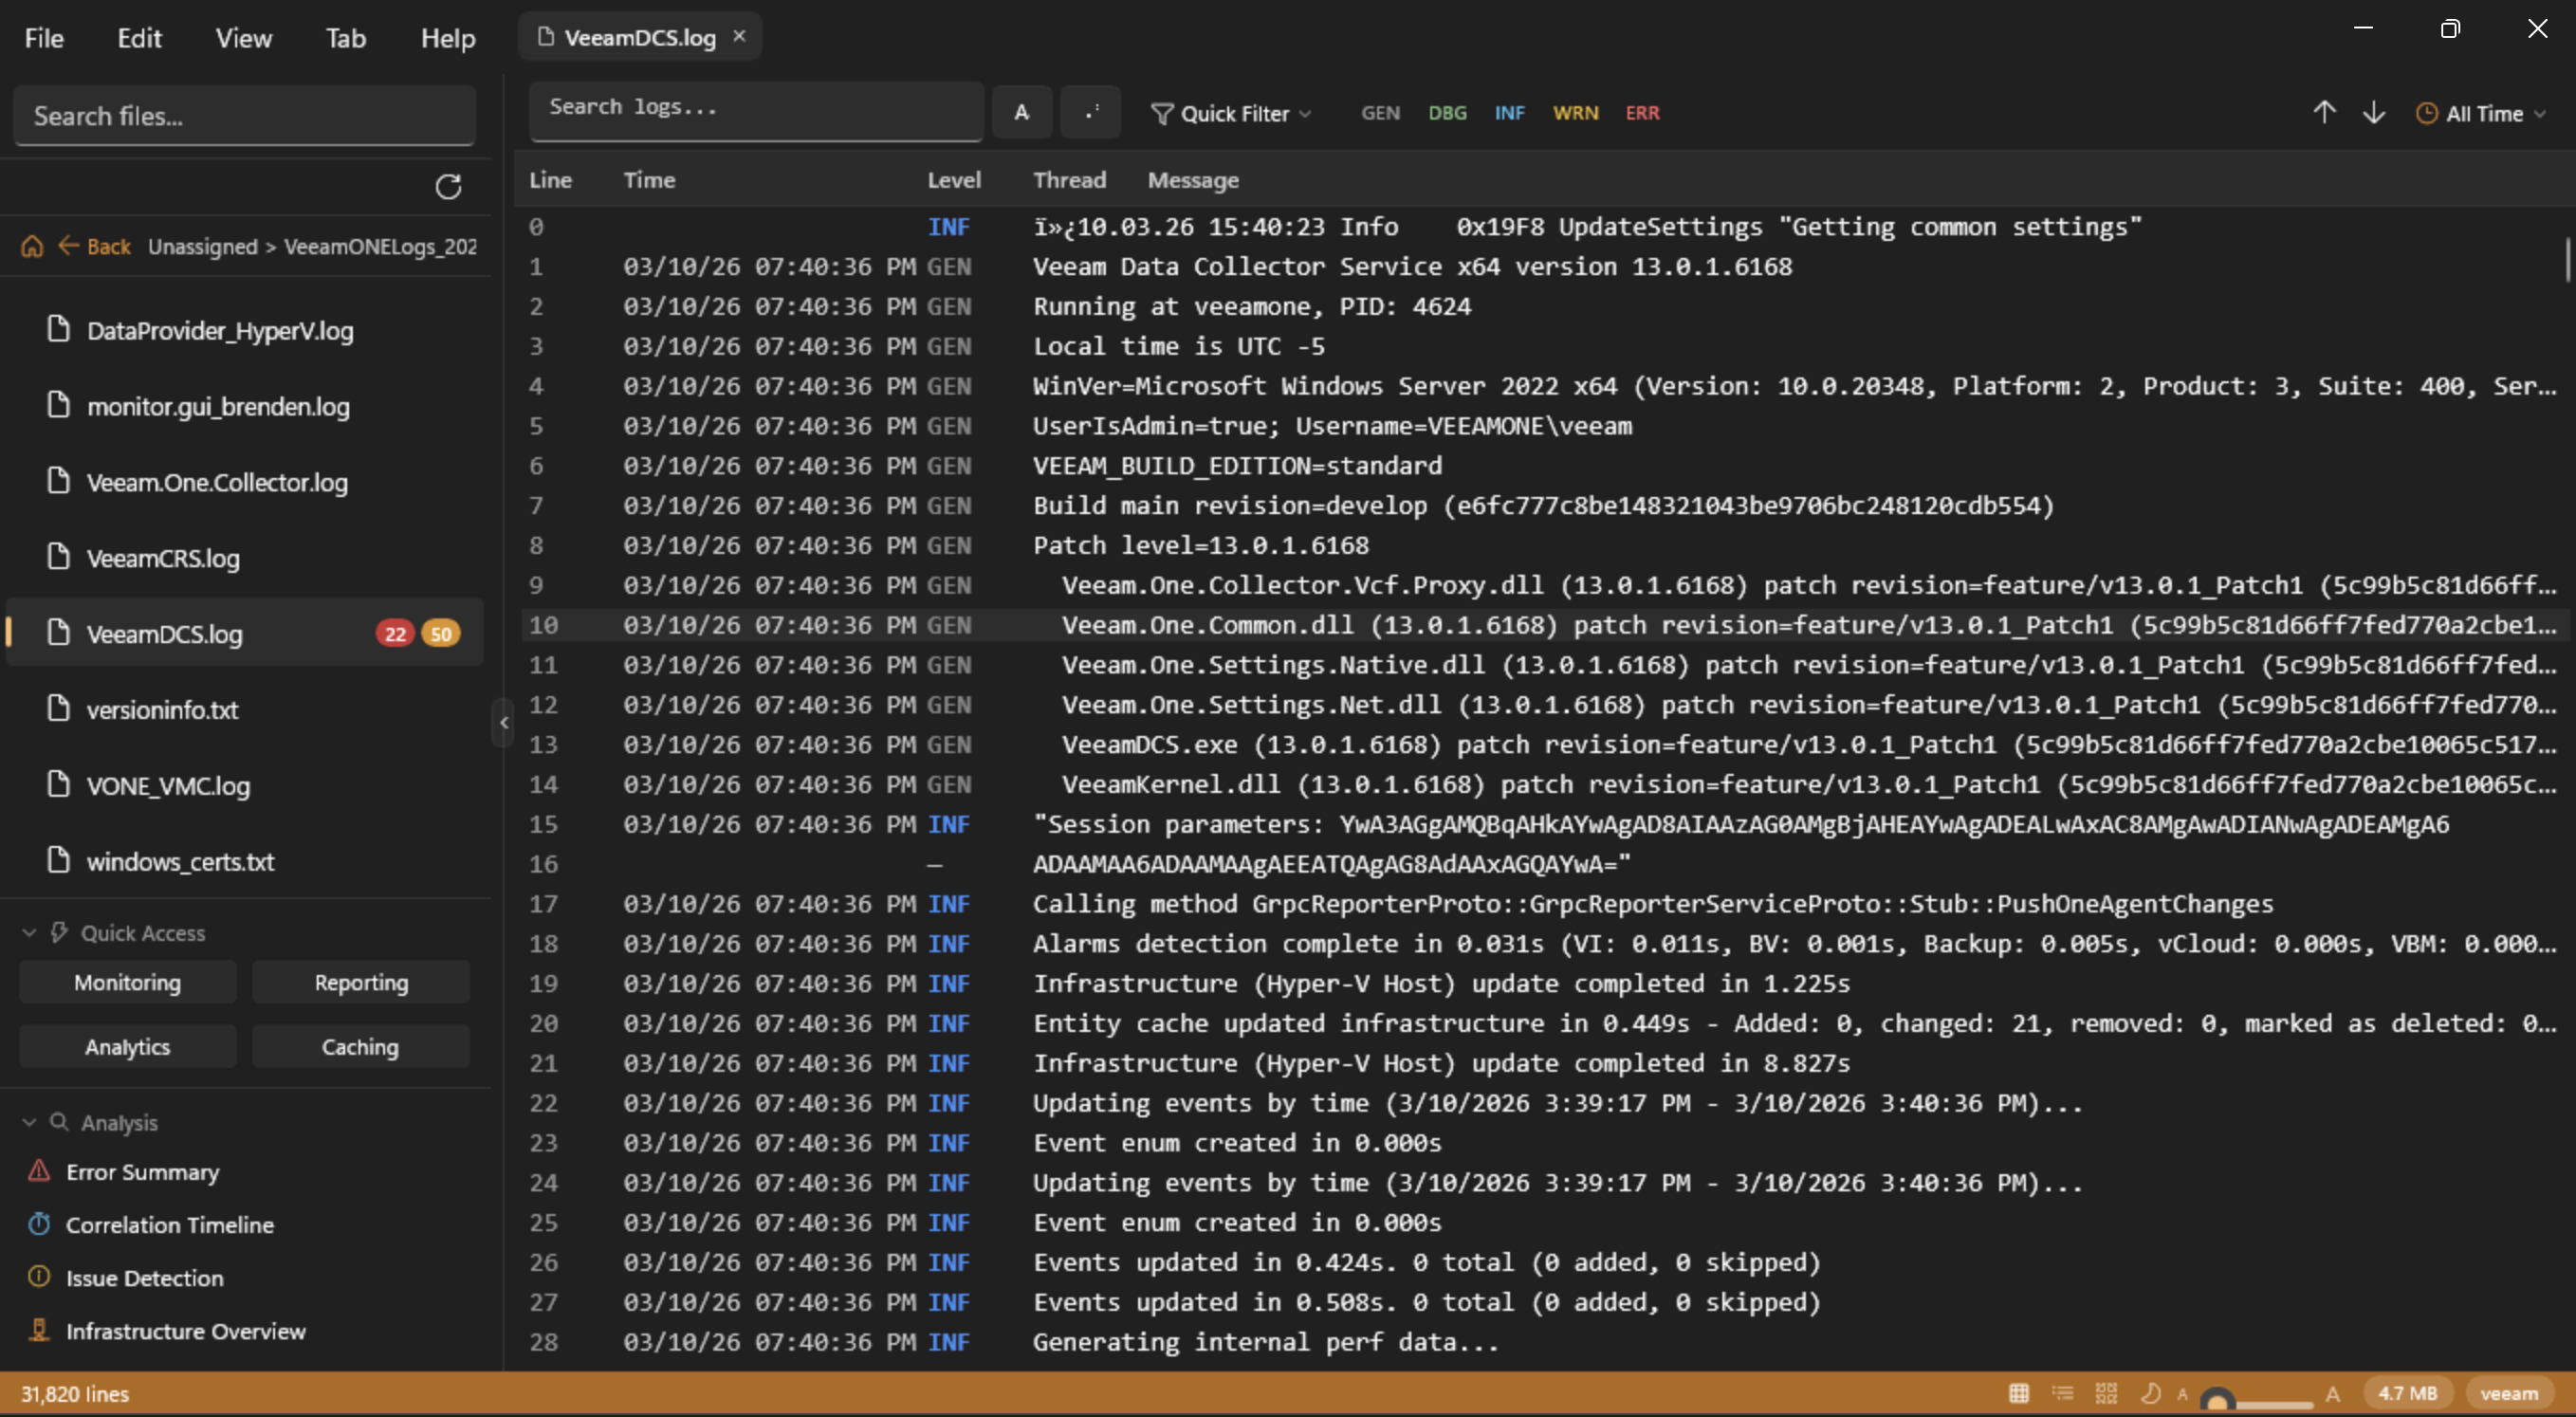Click the Error Summary warning triangle icon
This screenshot has height=1417, width=2576.
tap(39, 1171)
